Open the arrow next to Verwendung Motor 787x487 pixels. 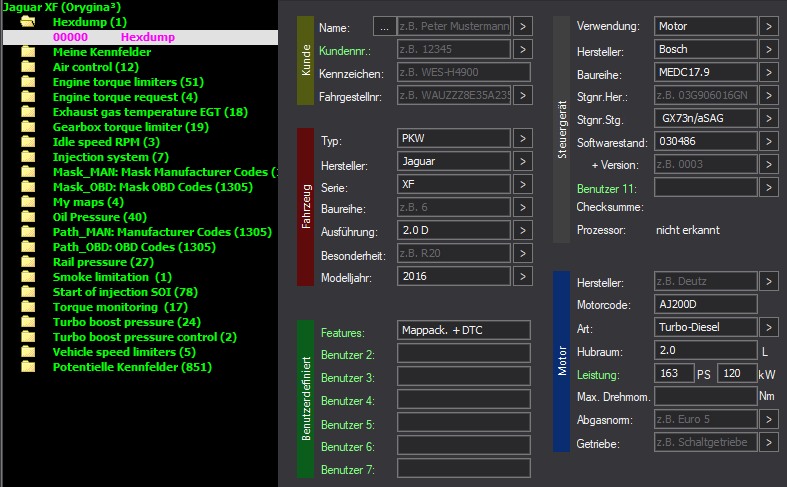[x=769, y=26]
